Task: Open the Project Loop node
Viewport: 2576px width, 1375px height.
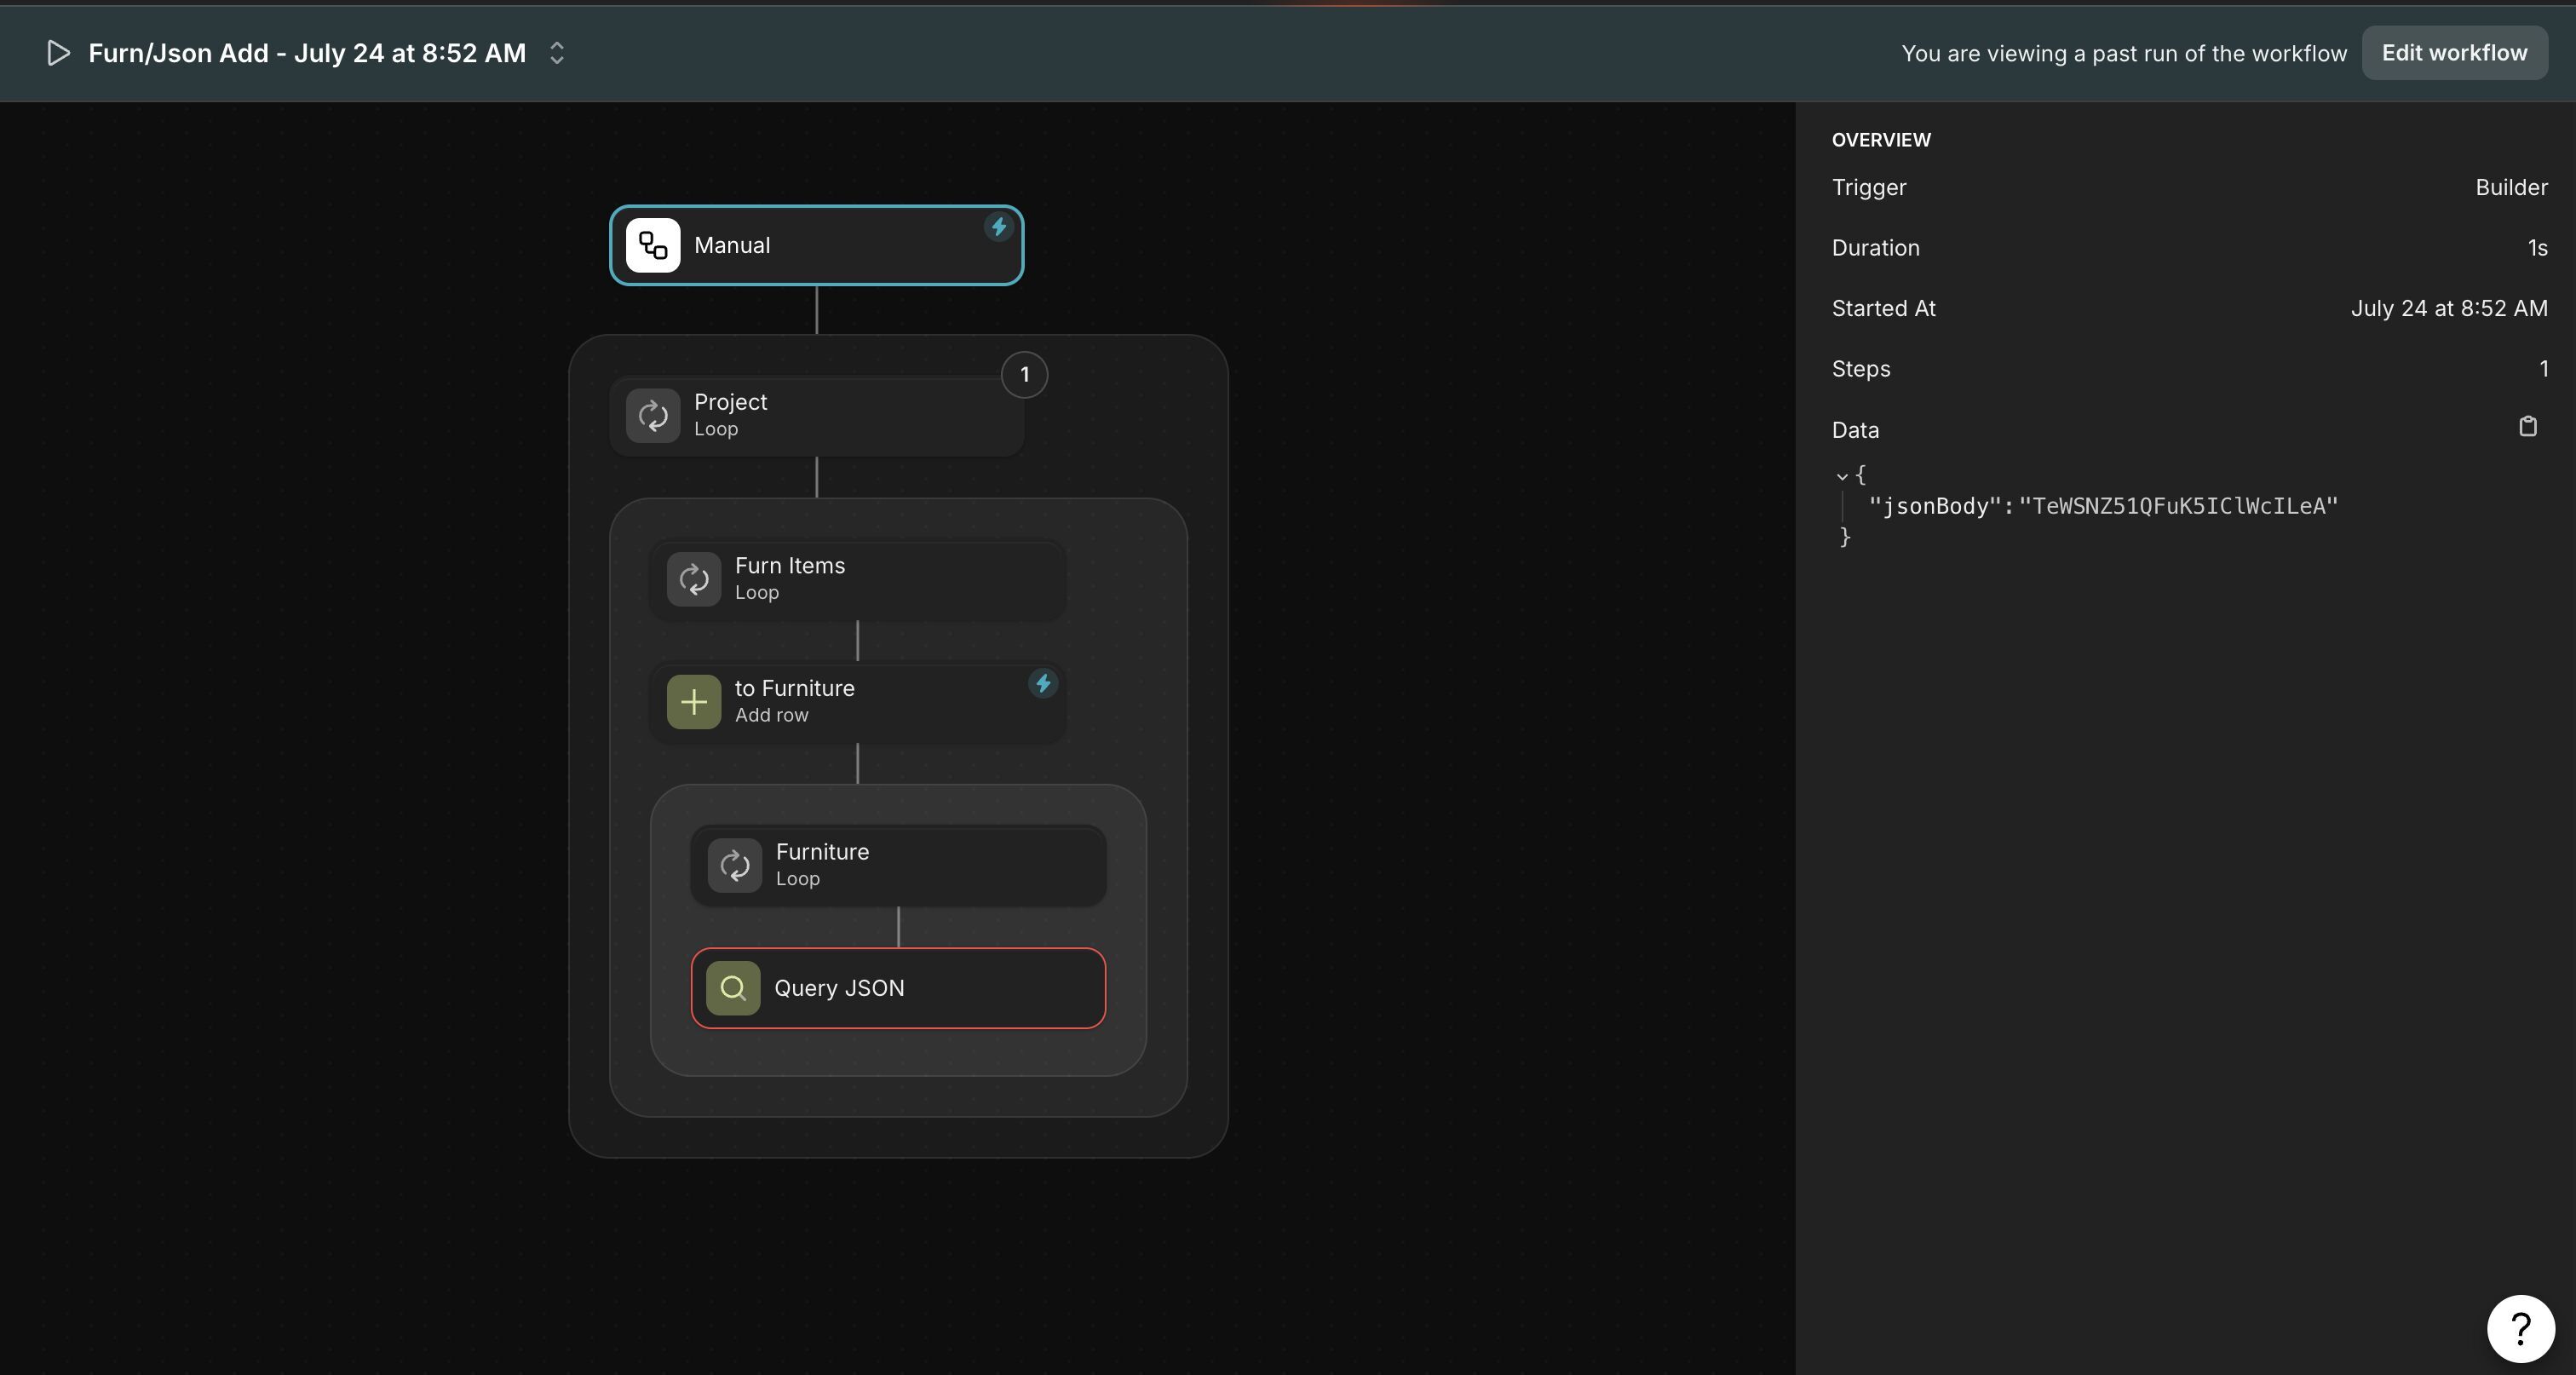Action: tap(816, 416)
